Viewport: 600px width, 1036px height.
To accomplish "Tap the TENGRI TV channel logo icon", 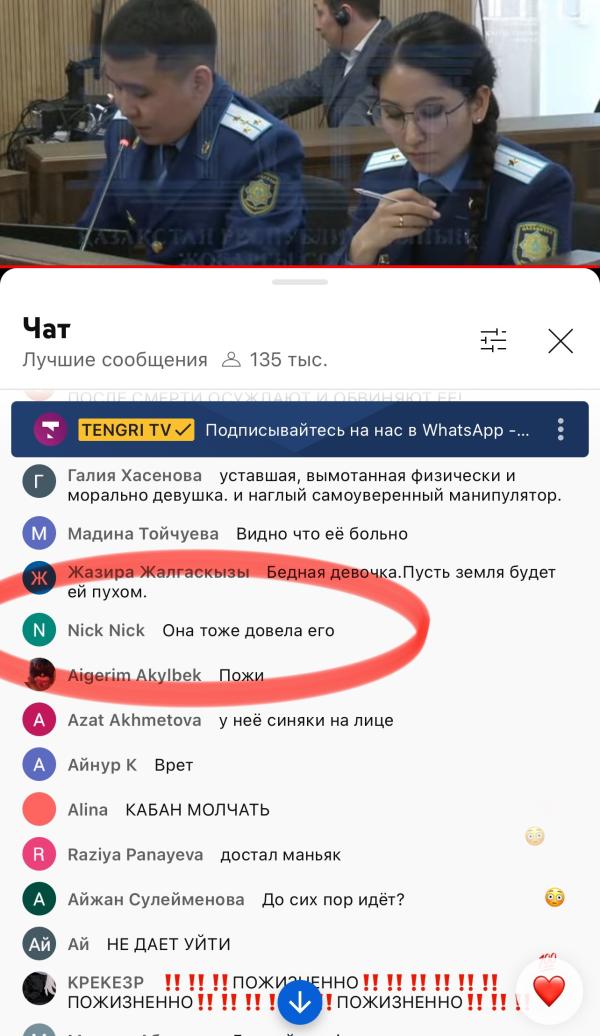I will click(50, 430).
